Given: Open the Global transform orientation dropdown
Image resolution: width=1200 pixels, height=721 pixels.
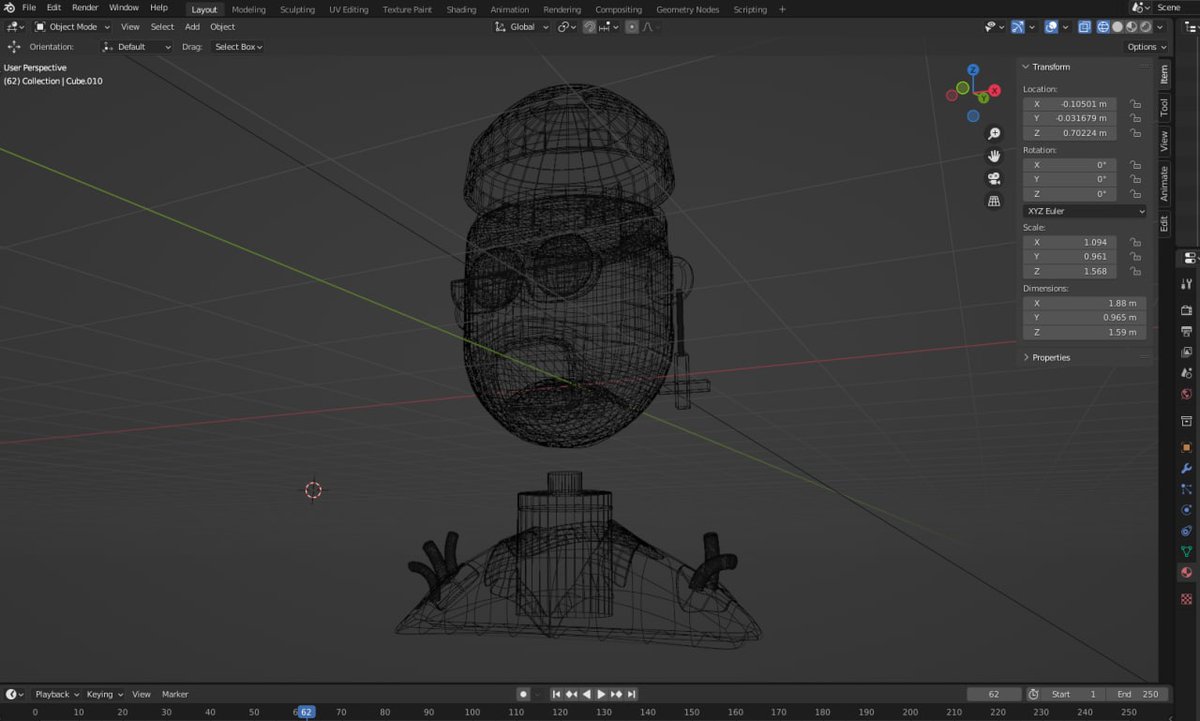Looking at the screenshot, I should pyautogui.click(x=522, y=27).
